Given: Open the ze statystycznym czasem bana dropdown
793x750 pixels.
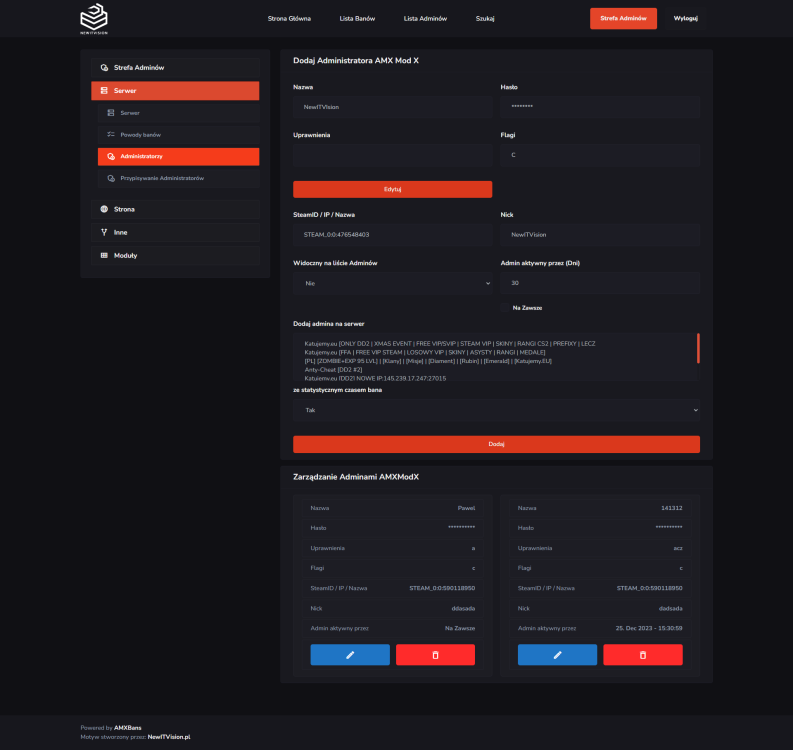Looking at the screenshot, I should click(497, 410).
